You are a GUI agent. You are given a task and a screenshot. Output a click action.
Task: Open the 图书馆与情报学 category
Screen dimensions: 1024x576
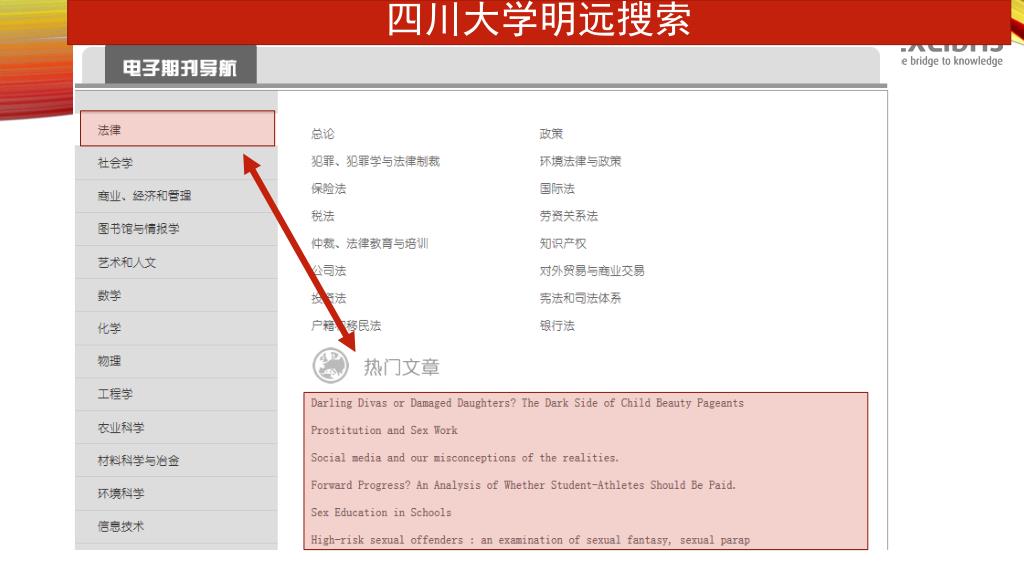tap(176, 229)
